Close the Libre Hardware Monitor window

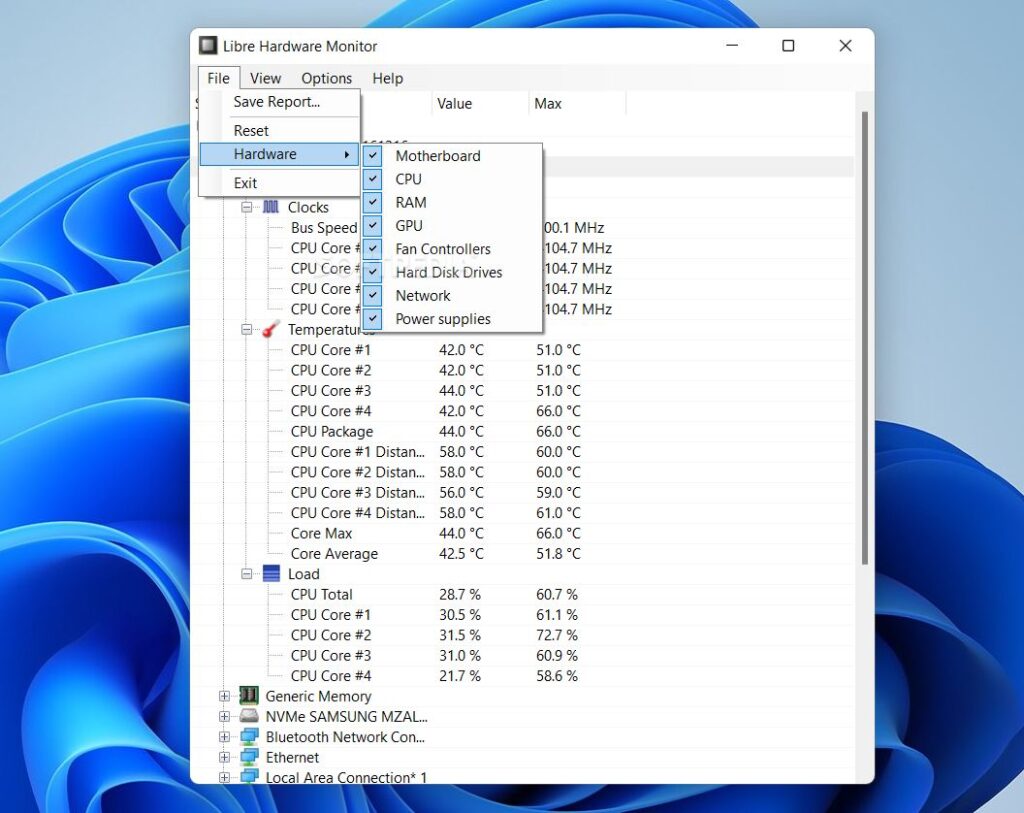[845, 46]
